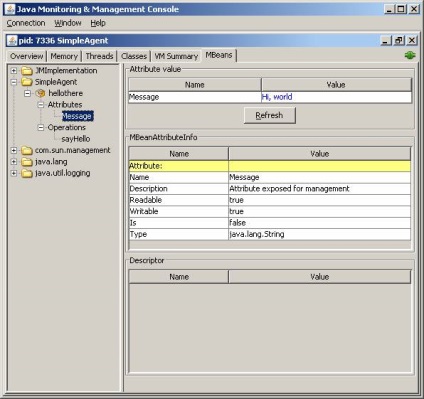Click the Java icon in the main title bar

point(11,9)
